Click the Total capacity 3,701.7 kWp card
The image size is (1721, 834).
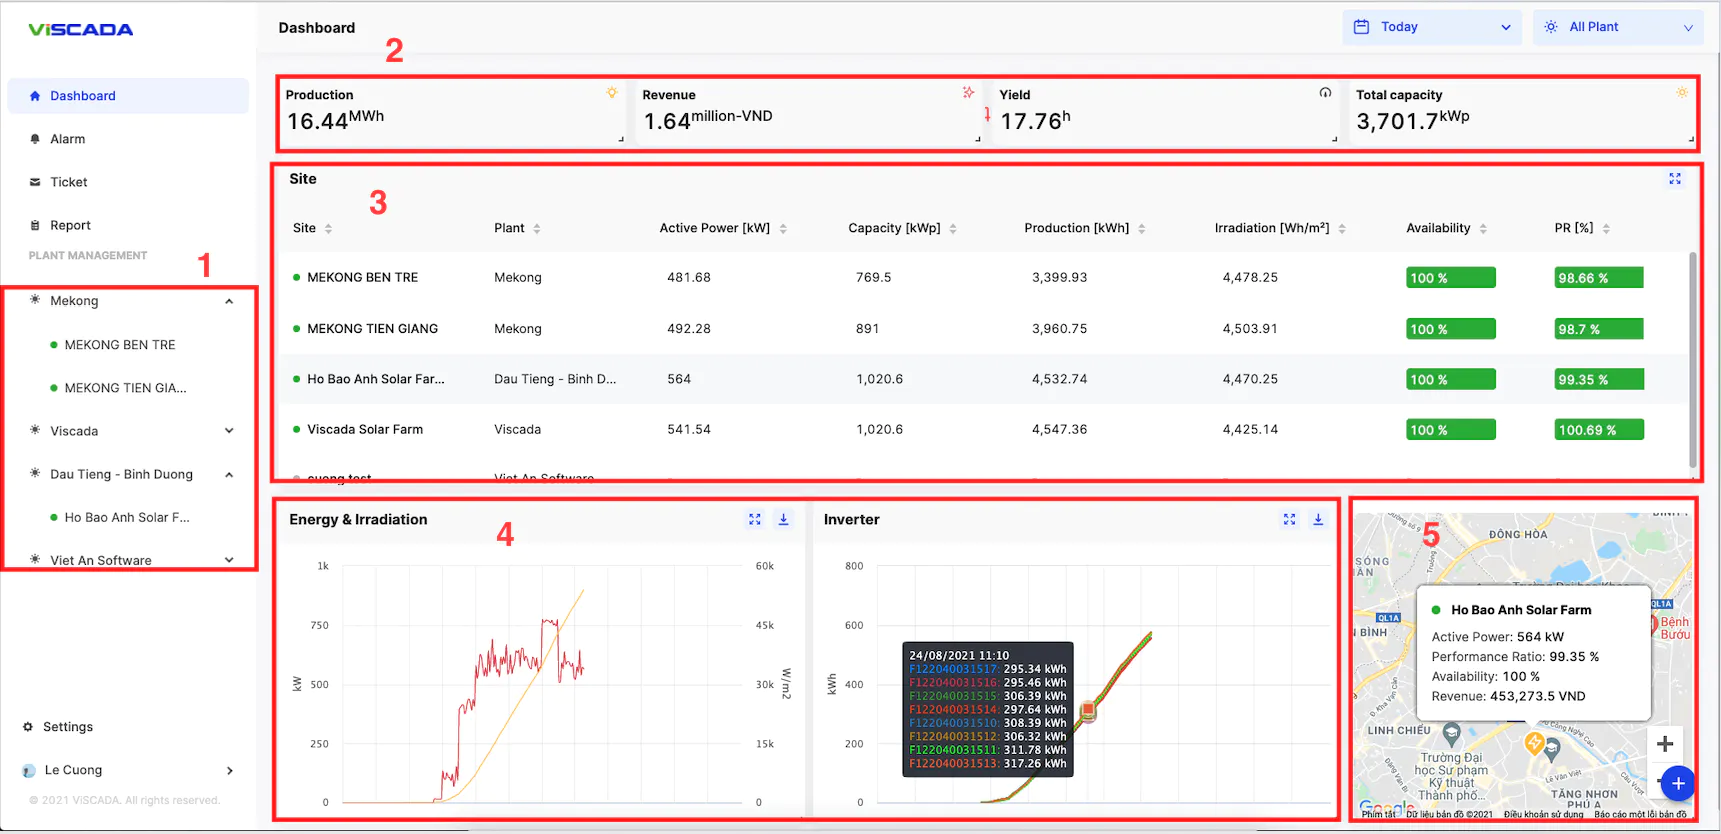coord(1522,112)
